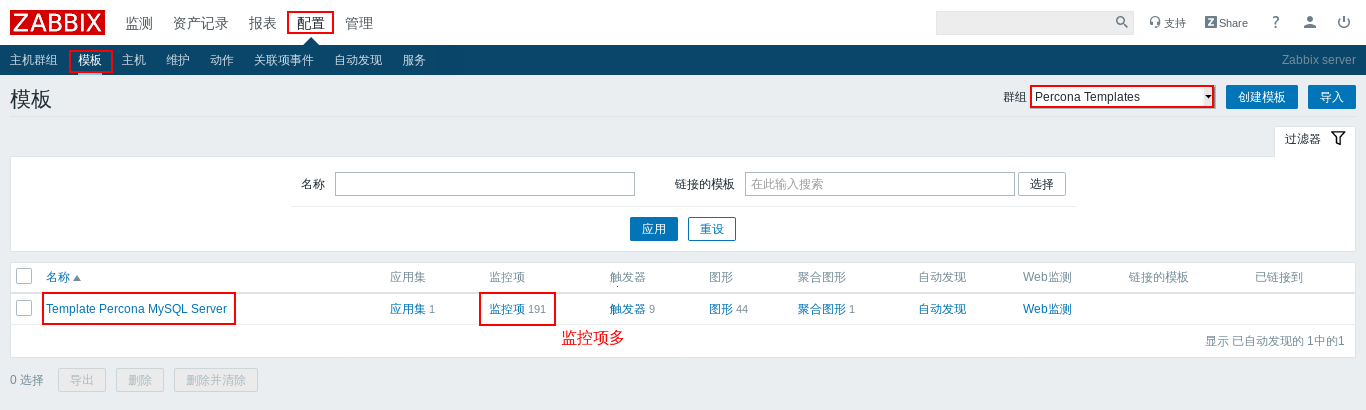
Task: Open the 管理 top menu
Action: coord(359,23)
